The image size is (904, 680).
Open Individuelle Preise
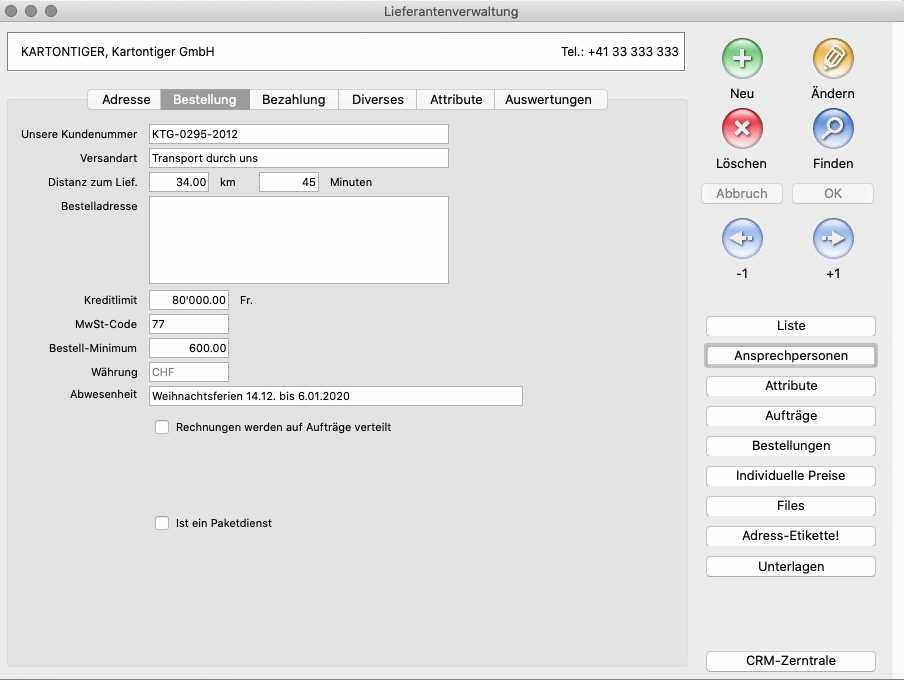tap(791, 476)
